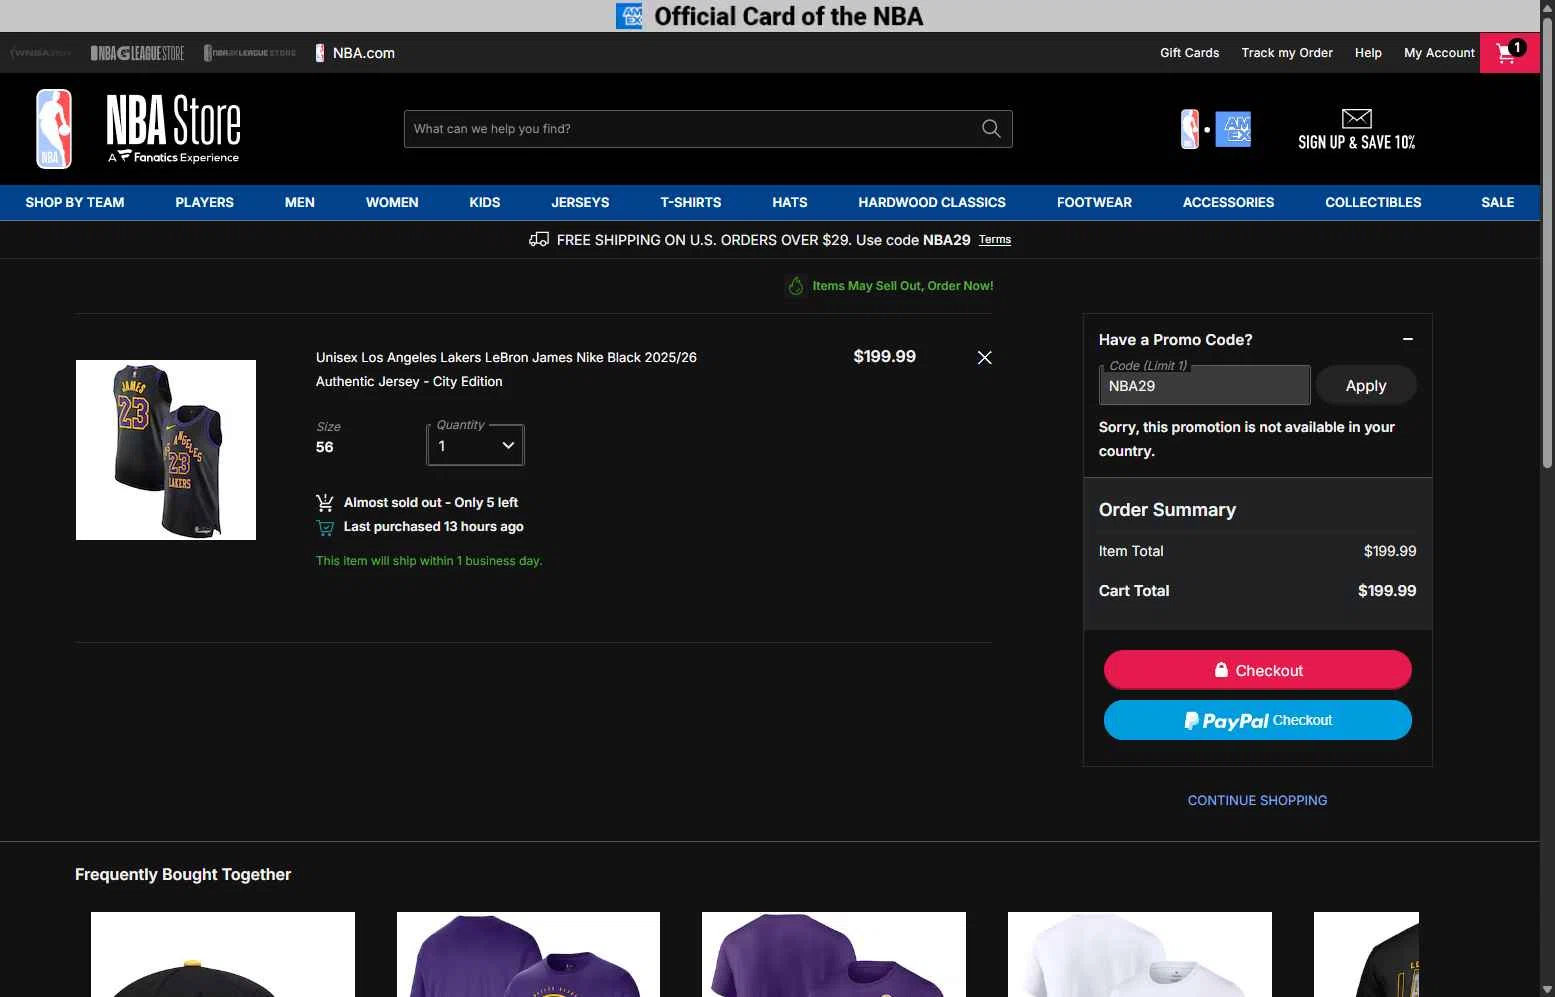Open the Accessories menu

point(1228,202)
